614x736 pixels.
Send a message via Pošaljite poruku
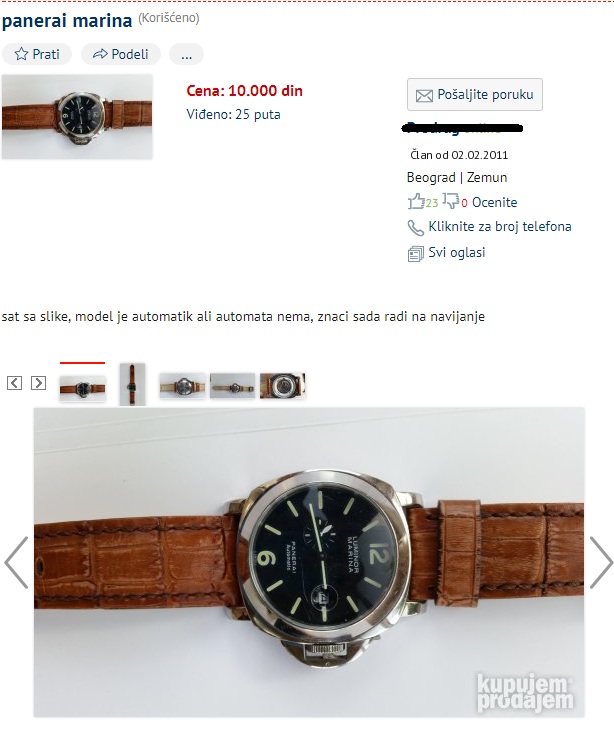475,94
